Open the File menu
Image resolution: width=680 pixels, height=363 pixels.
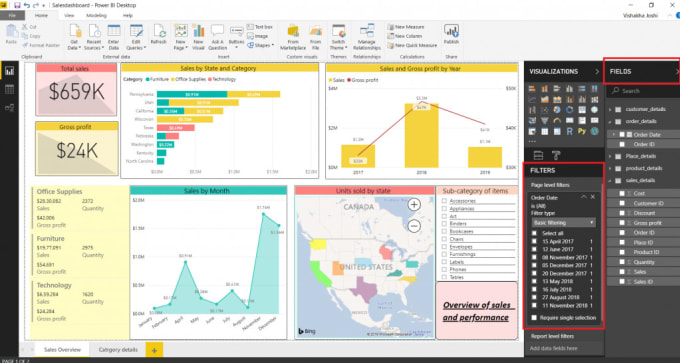point(12,15)
